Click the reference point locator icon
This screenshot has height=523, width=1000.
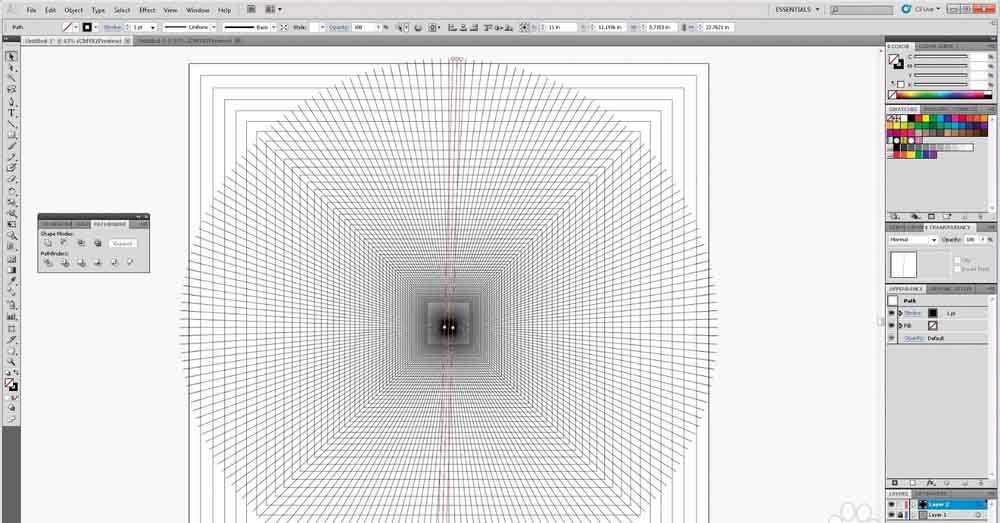524,27
